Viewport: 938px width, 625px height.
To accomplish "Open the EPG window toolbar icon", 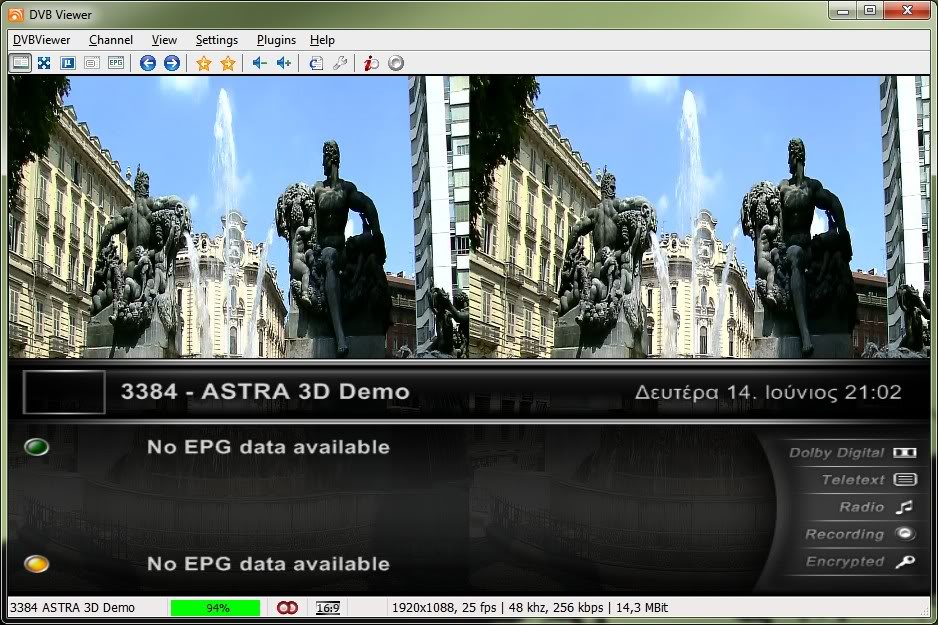I will click(x=115, y=63).
